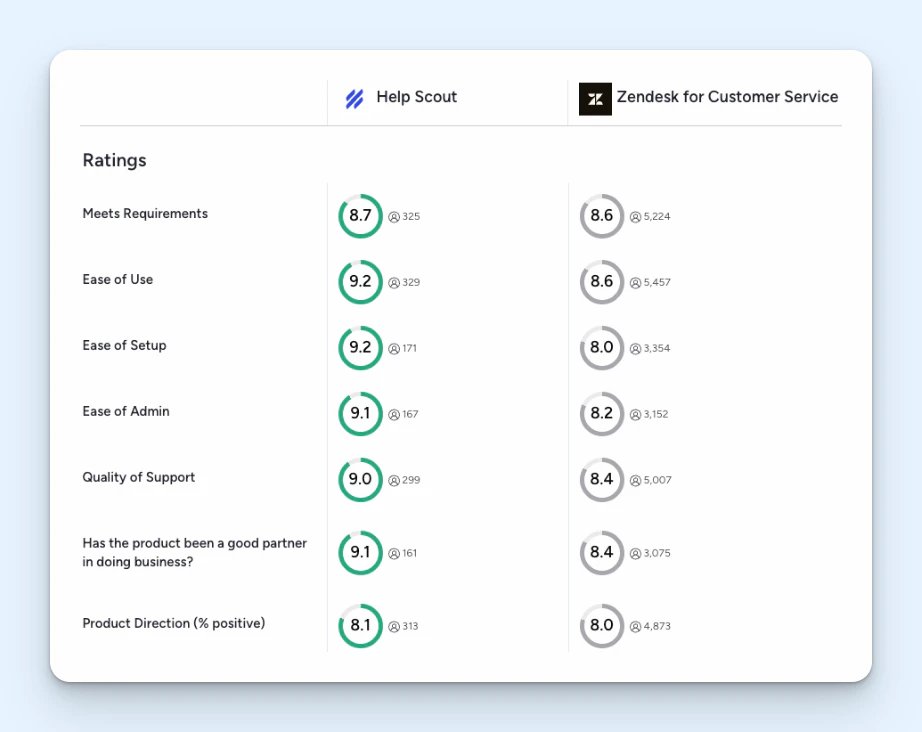Click reviewer icon beside 4,873 count
The height and width of the screenshot is (732, 922).
pyautogui.click(x=635, y=627)
